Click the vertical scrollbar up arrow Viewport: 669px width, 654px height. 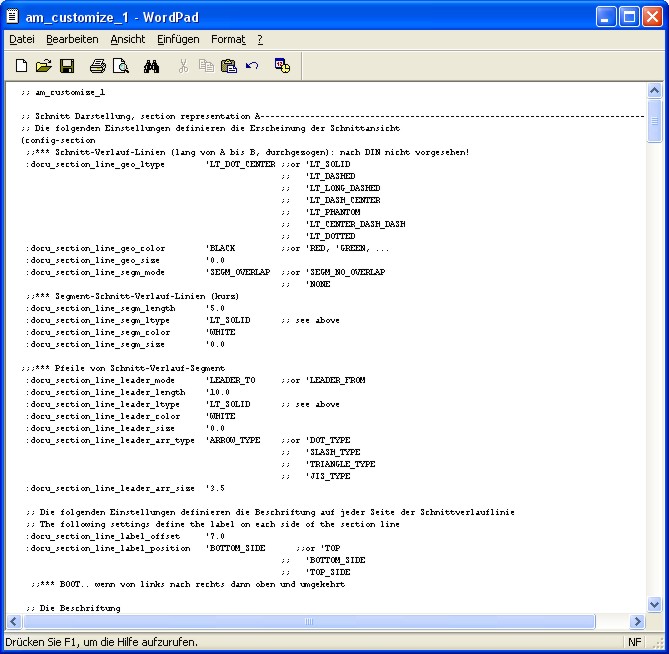tap(654, 91)
